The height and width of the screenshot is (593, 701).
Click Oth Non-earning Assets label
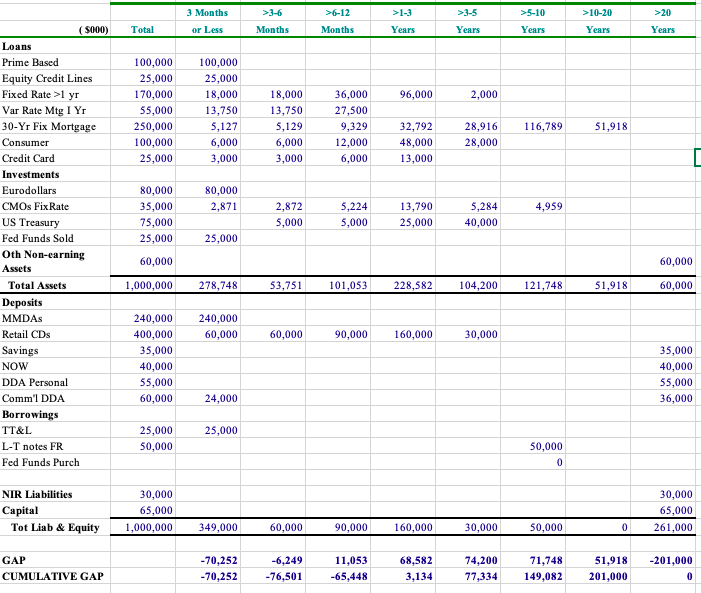[43, 261]
